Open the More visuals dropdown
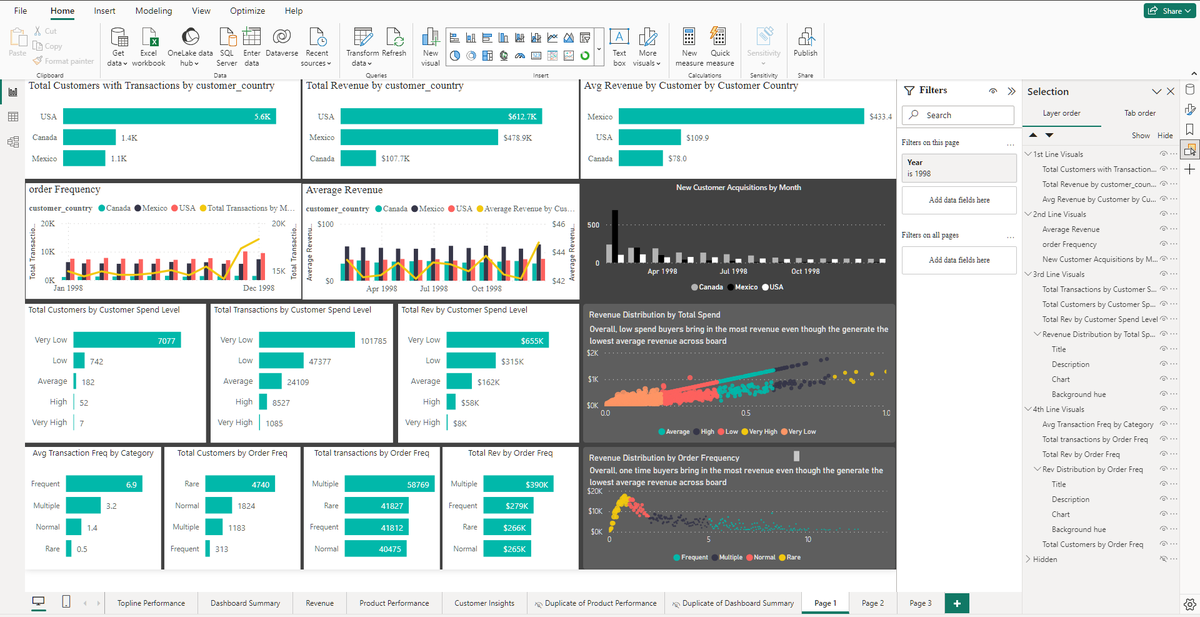Screen dimensions: 1200x617 [648, 47]
